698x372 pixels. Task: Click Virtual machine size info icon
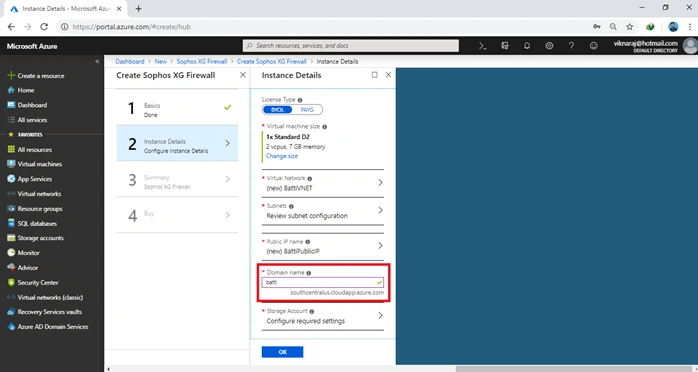pyautogui.click(x=324, y=127)
